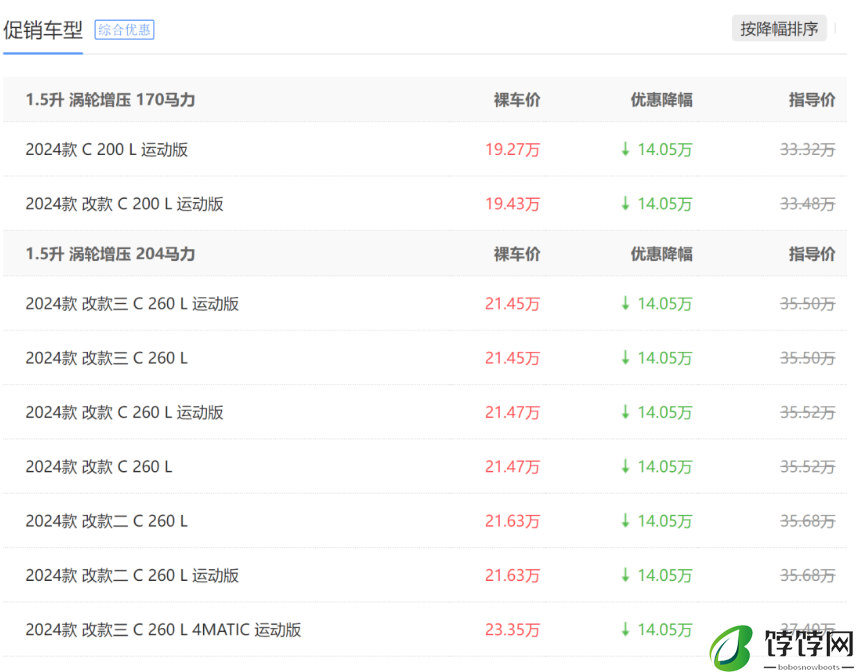Open 2024款 改款 C 260 L 运动版
The height and width of the screenshot is (672, 857).
124,412
